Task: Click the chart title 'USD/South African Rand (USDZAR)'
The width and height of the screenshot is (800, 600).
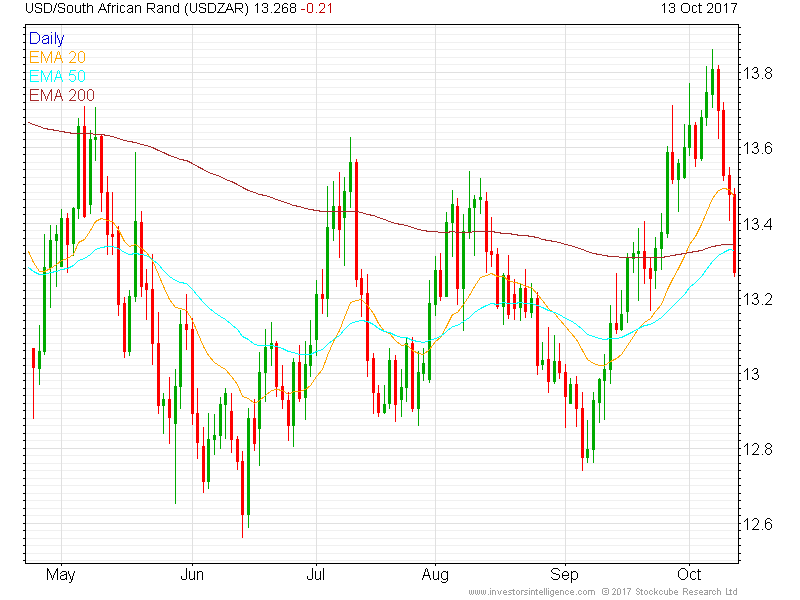Action: (x=137, y=9)
